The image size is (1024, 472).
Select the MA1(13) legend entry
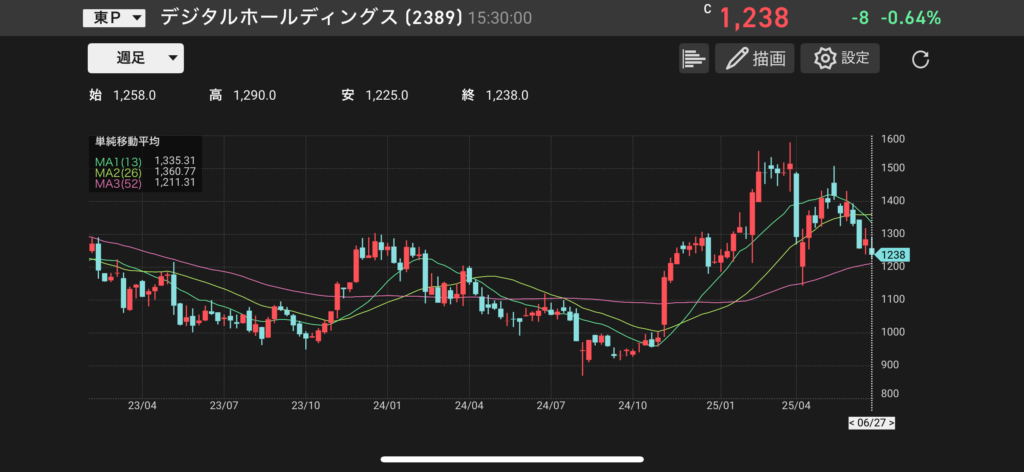pos(118,160)
